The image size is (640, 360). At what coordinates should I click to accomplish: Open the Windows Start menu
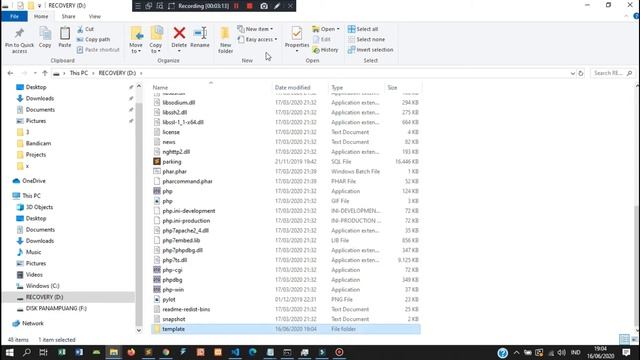pos(9,352)
